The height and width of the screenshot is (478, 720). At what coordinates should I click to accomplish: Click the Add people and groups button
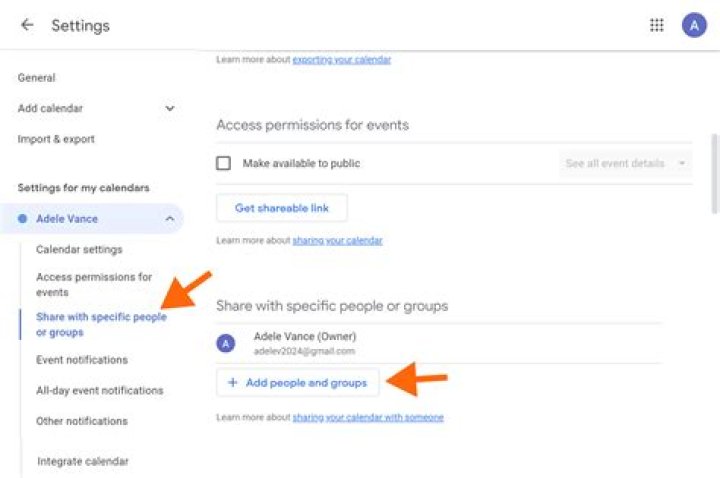[298, 382]
